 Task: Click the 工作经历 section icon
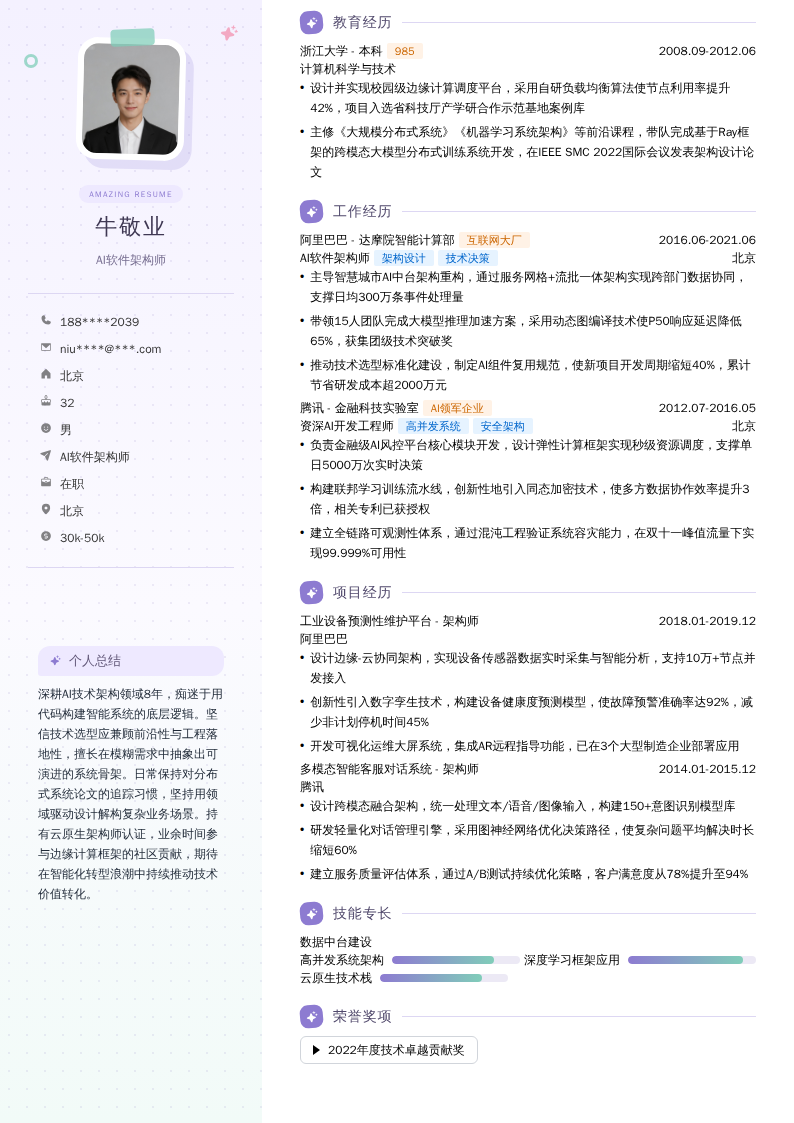(311, 212)
